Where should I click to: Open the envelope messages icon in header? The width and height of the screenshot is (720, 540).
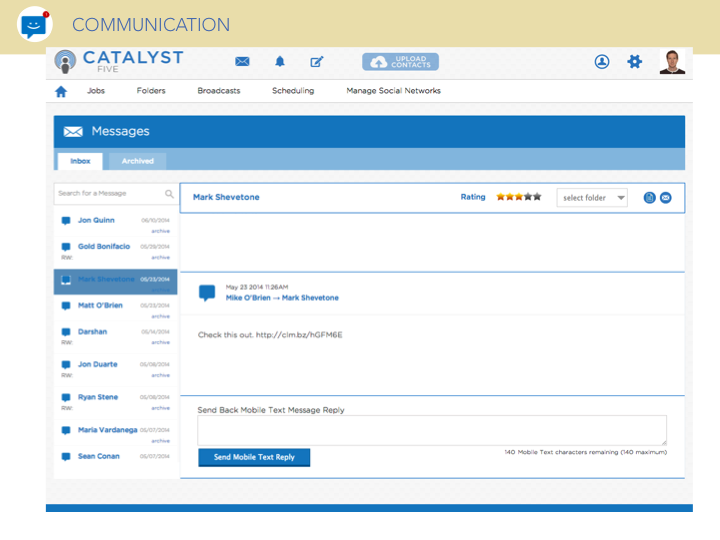tap(242, 62)
